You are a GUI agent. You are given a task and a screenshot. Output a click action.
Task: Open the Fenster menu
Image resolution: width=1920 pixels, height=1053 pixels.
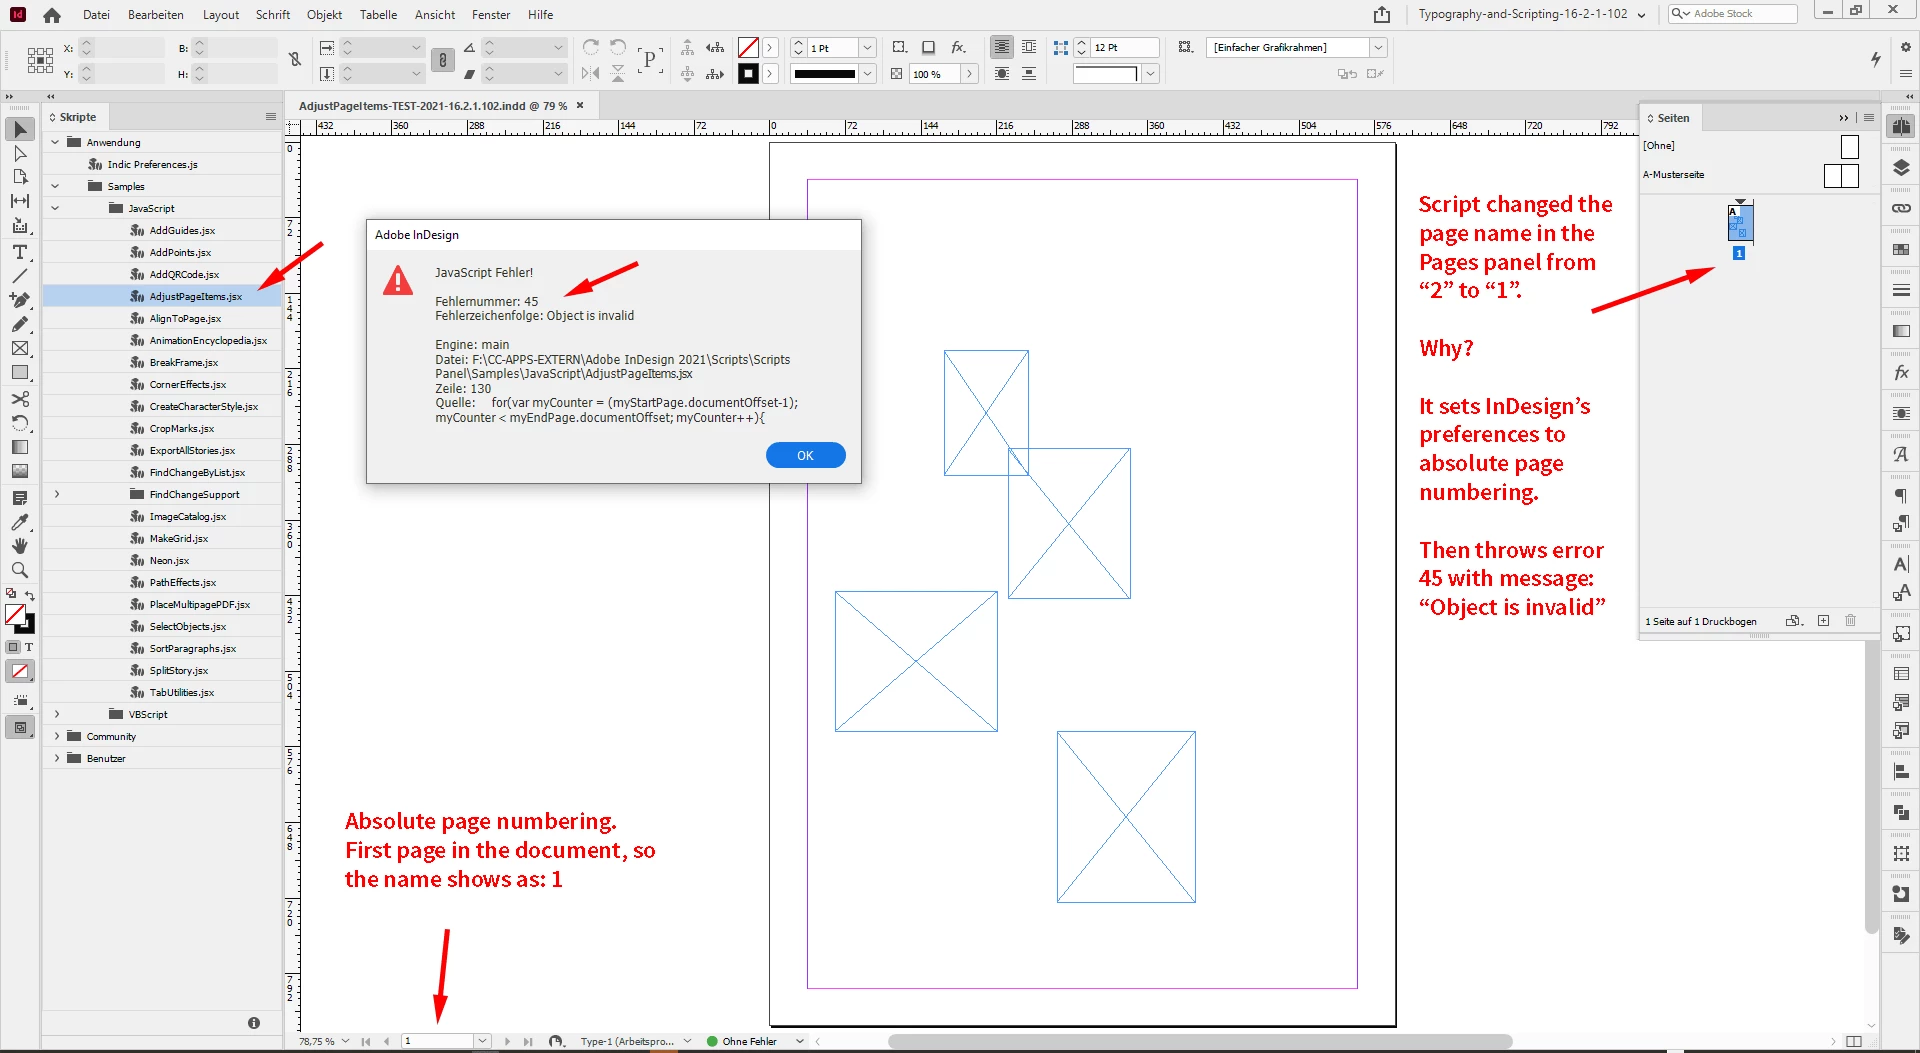tap(491, 15)
